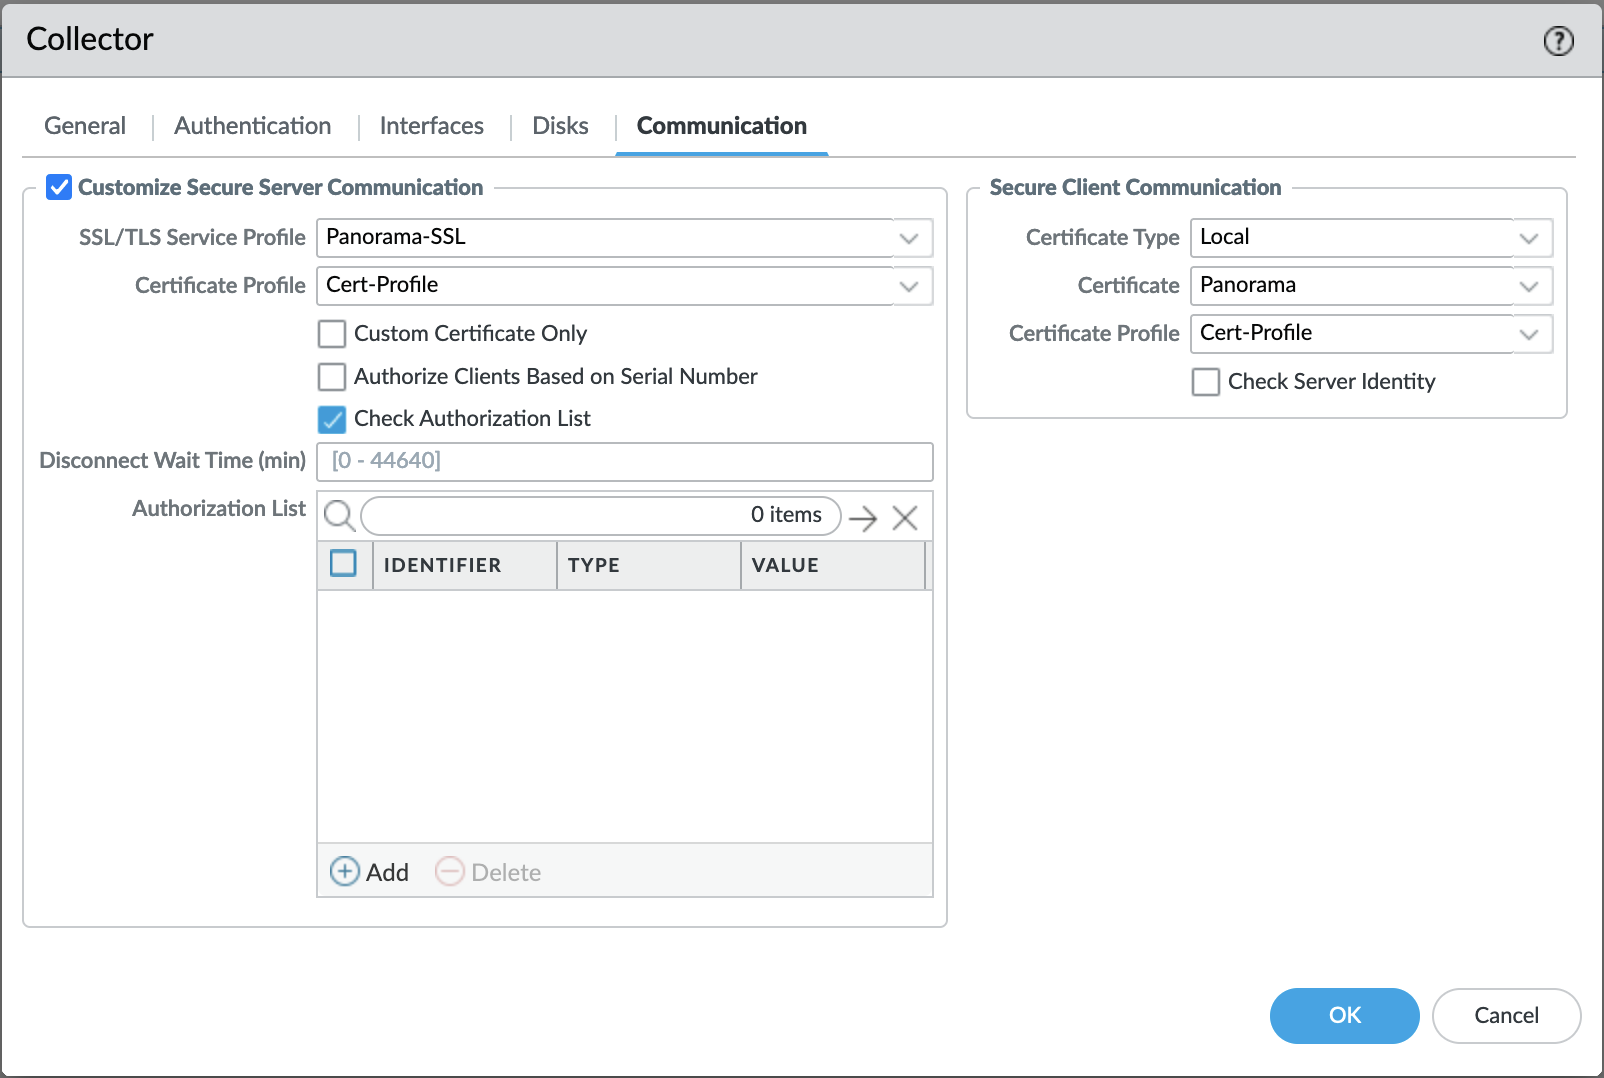Apply the filter with the arrow icon
The height and width of the screenshot is (1078, 1604).
(863, 517)
